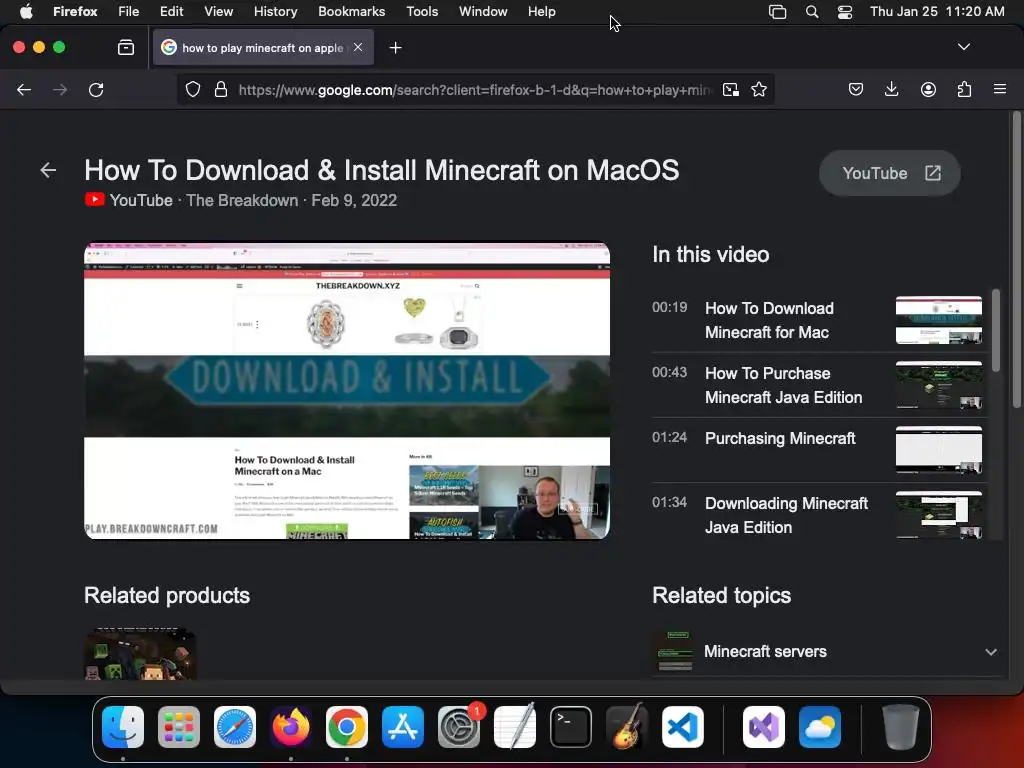Close the Minecraft search tab
The image size is (1024, 768).
tap(358, 47)
